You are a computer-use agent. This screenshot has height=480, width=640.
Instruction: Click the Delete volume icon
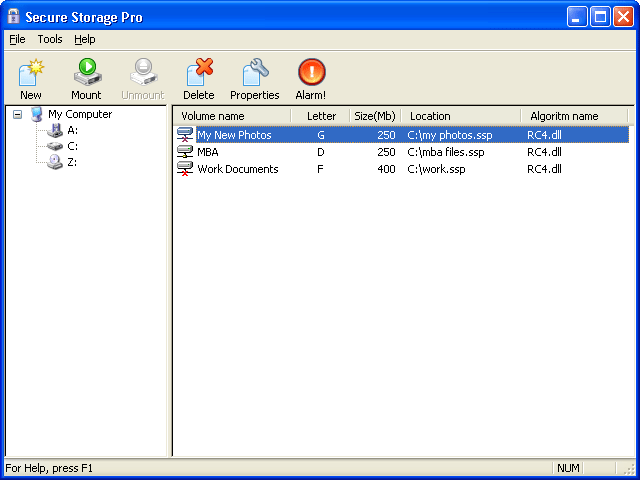[x=199, y=72]
